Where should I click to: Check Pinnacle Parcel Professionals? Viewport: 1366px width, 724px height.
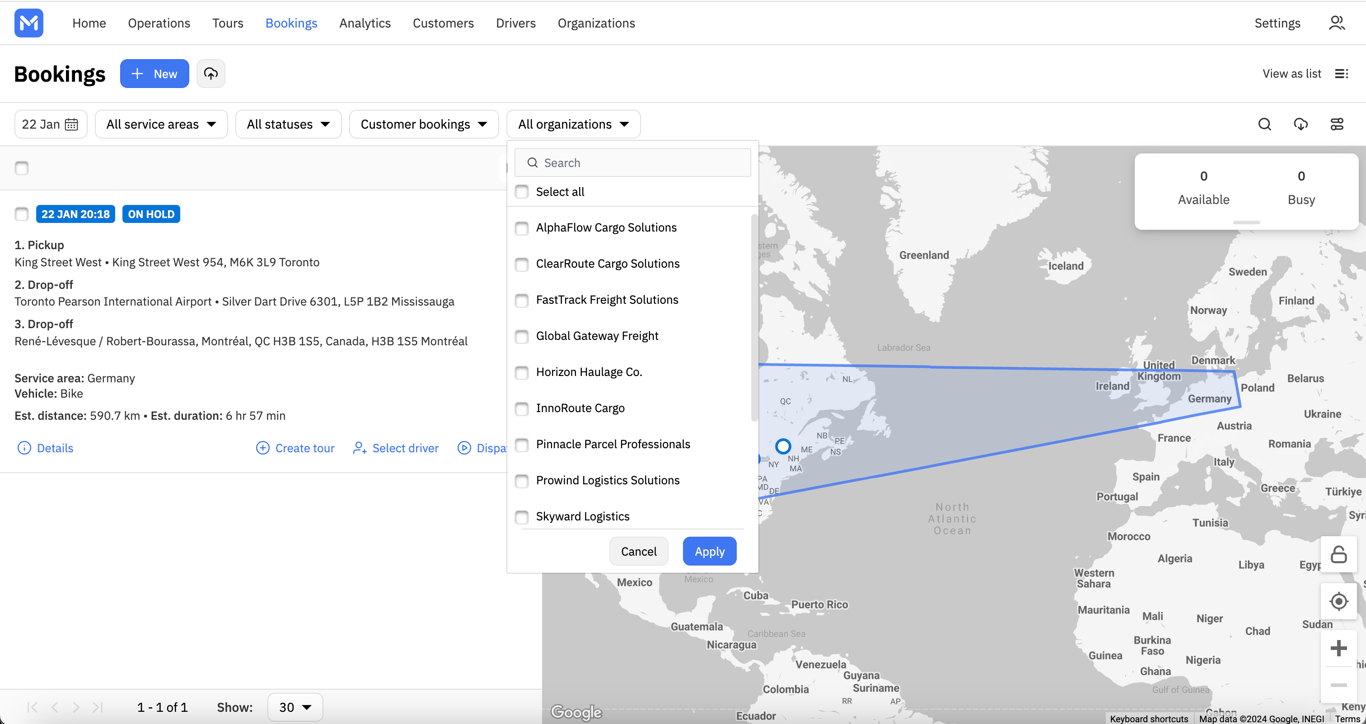pos(522,444)
